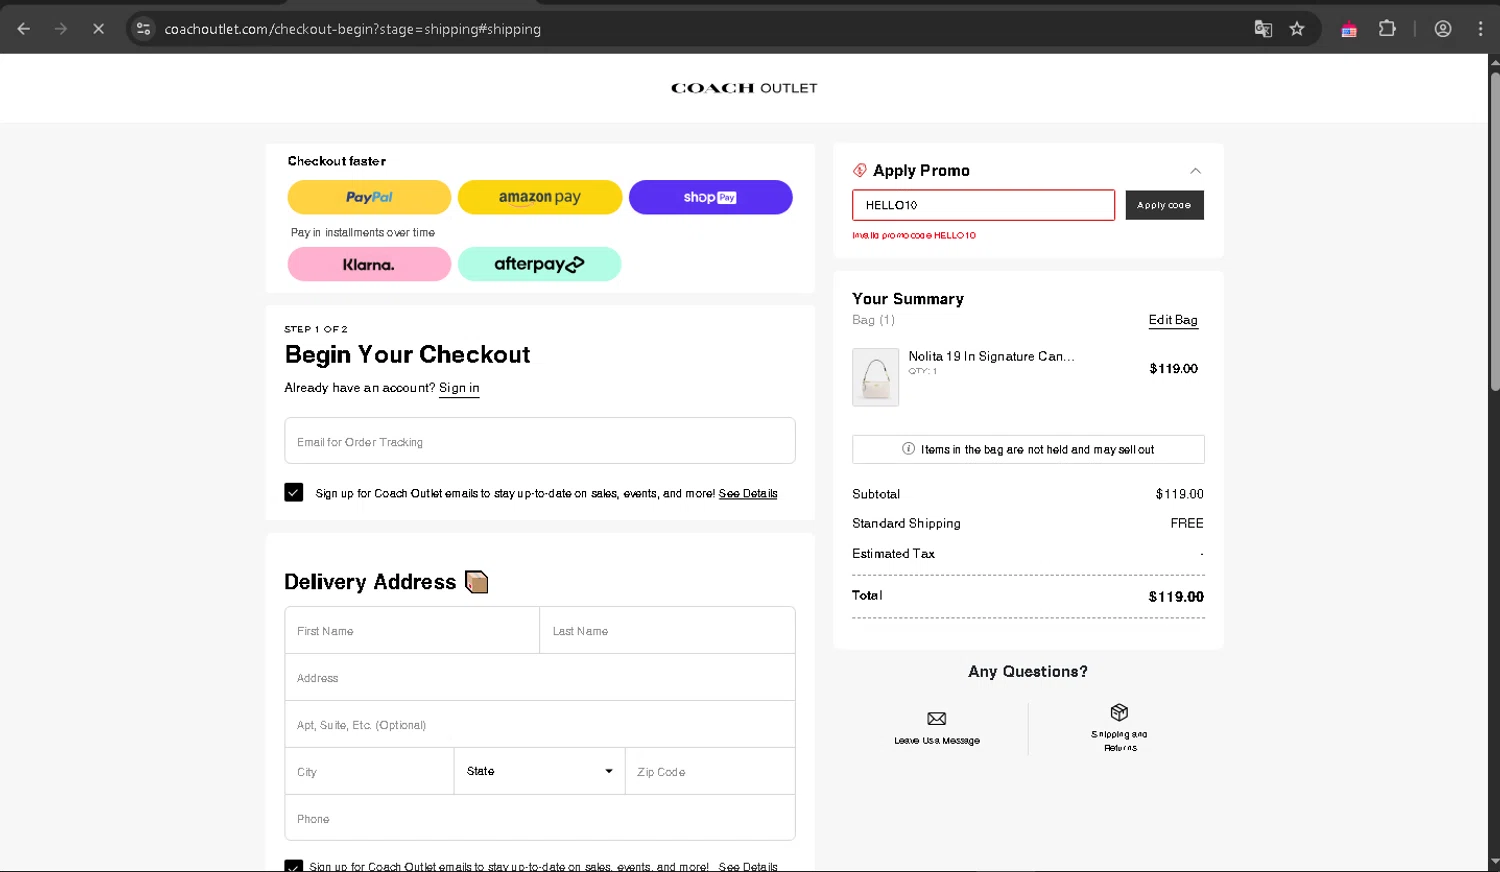Click the Any Questions? heading

[x=1028, y=672]
